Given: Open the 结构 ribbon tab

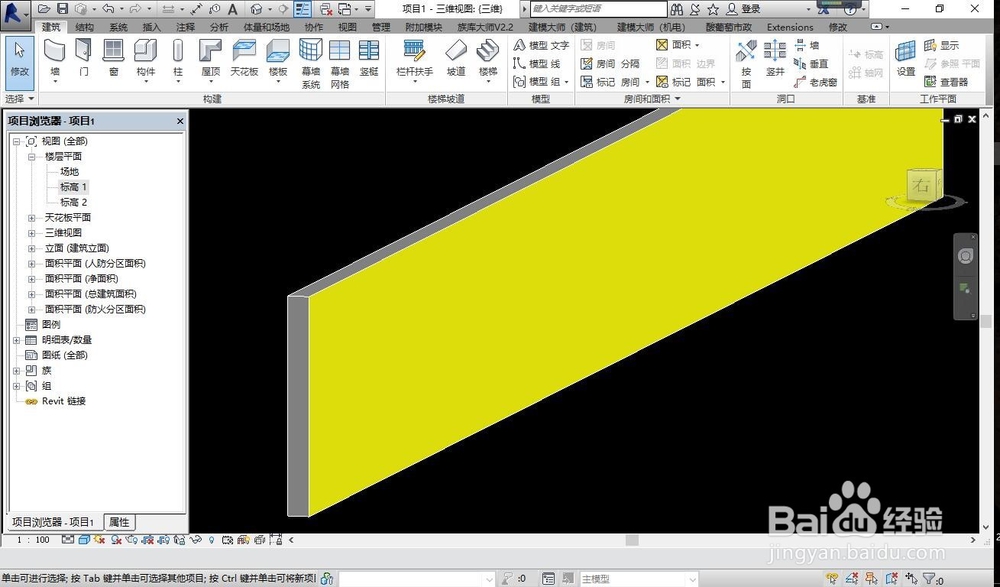Looking at the screenshot, I should (84, 27).
